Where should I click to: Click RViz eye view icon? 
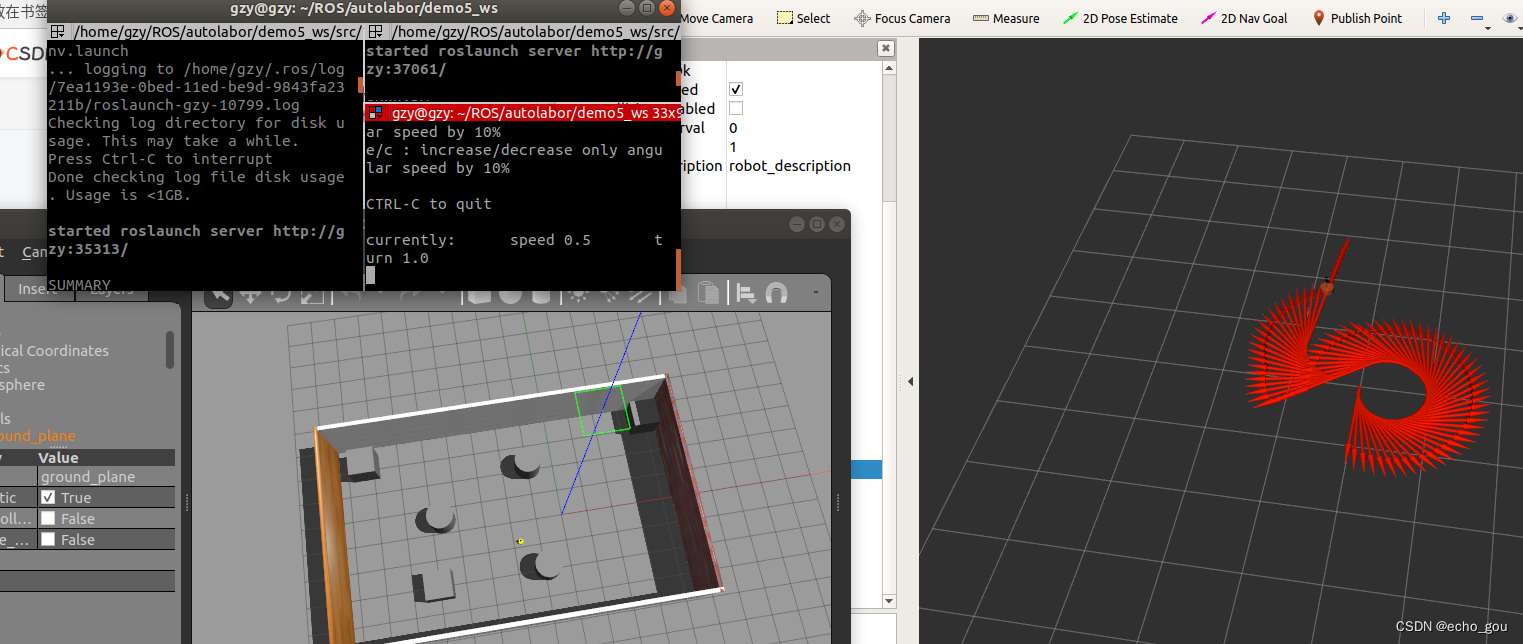click(x=1510, y=18)
